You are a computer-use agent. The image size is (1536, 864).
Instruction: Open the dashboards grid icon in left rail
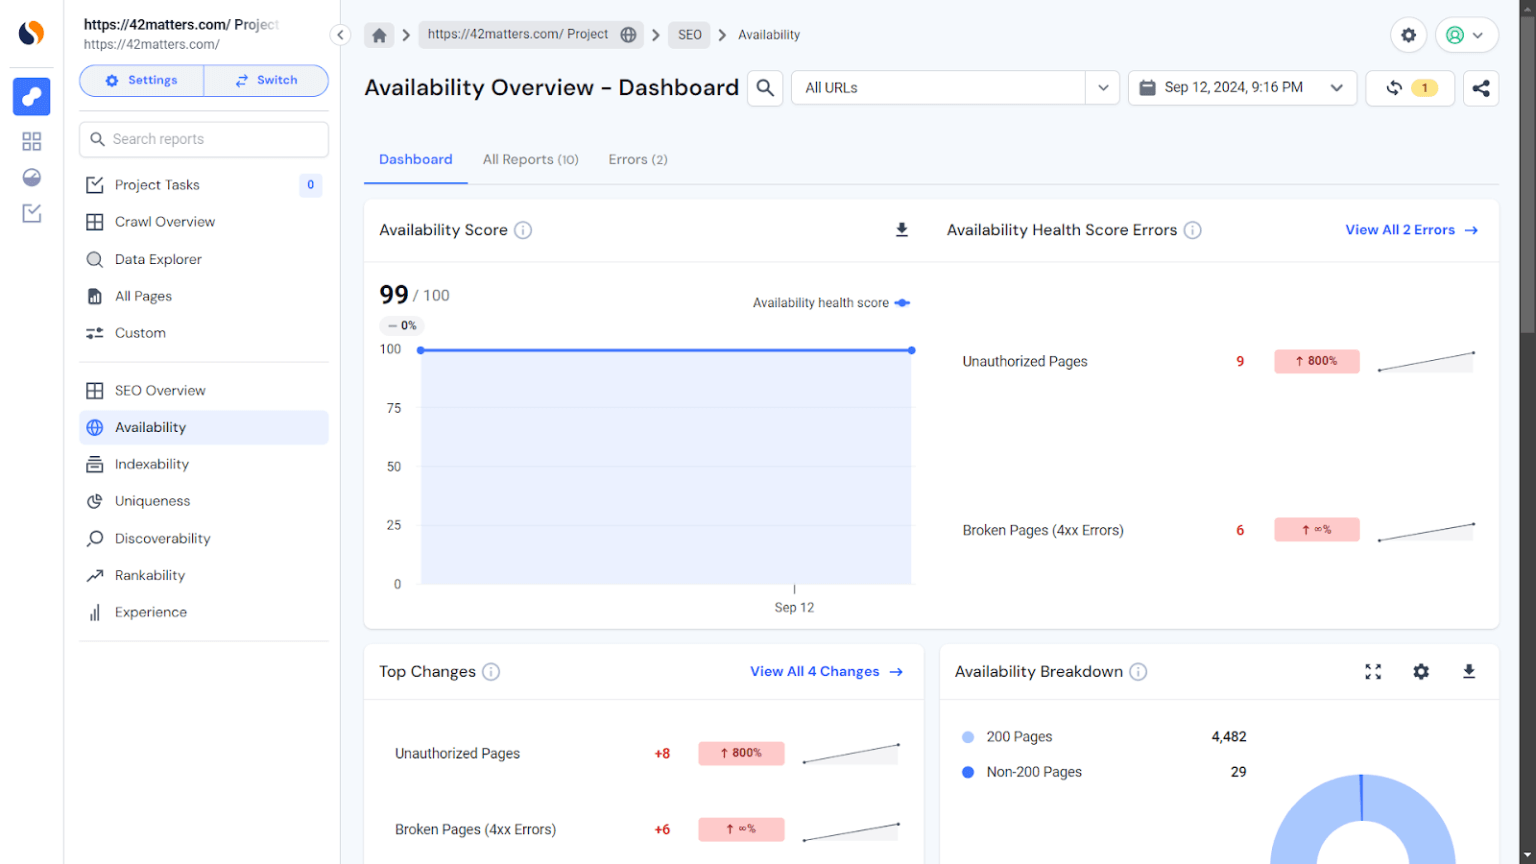tap(31, 141)
